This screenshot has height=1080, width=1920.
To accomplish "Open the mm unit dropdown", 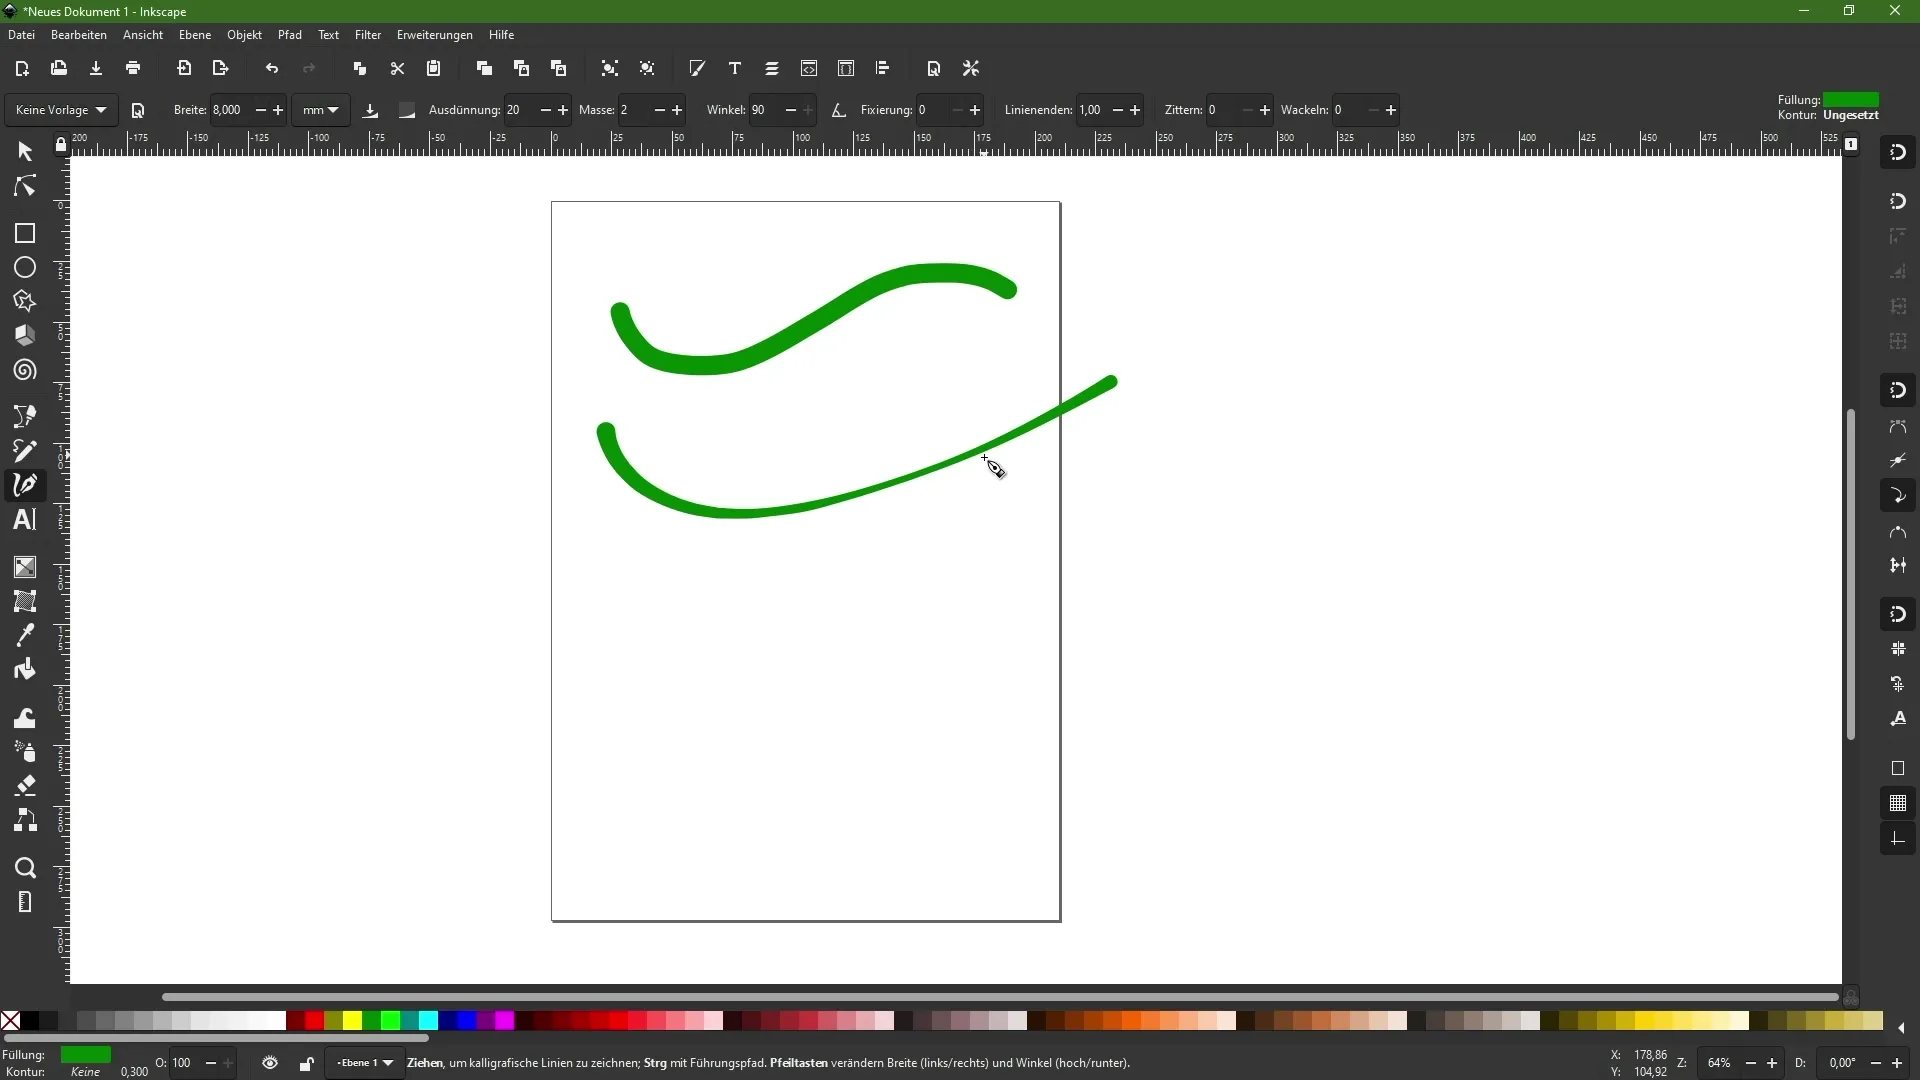I will tap(321, 110).
